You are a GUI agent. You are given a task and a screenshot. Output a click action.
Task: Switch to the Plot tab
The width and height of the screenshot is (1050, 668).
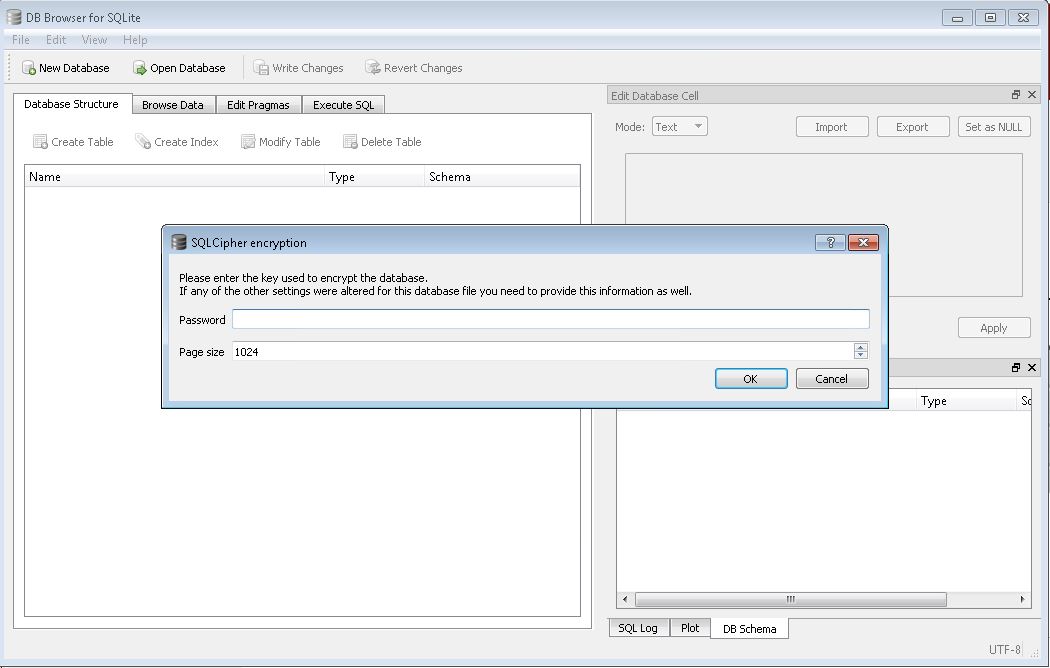tap(690, 628)
